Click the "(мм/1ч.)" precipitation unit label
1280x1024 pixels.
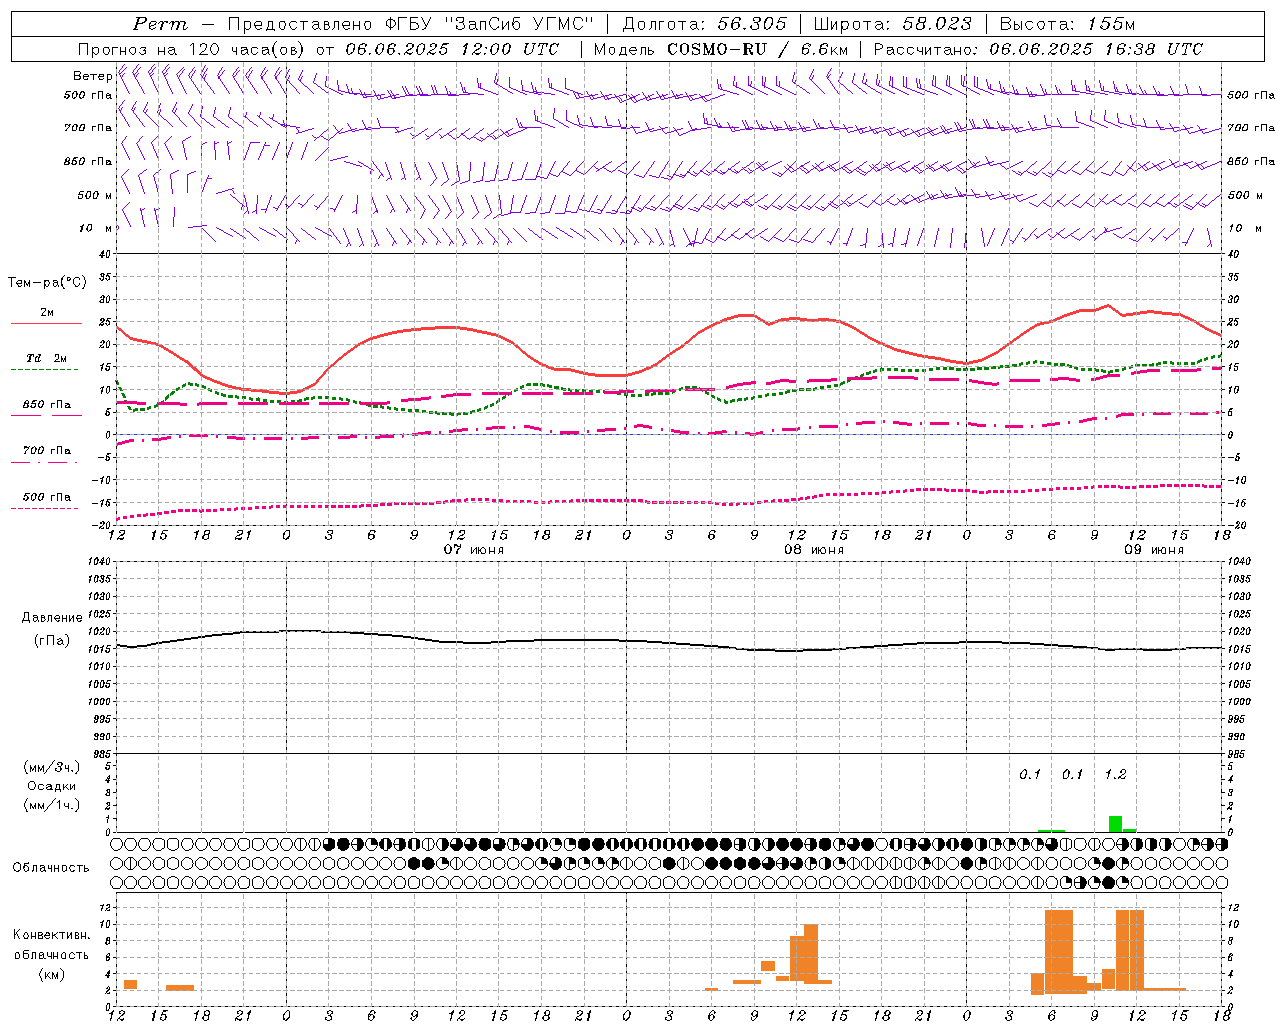52,805
